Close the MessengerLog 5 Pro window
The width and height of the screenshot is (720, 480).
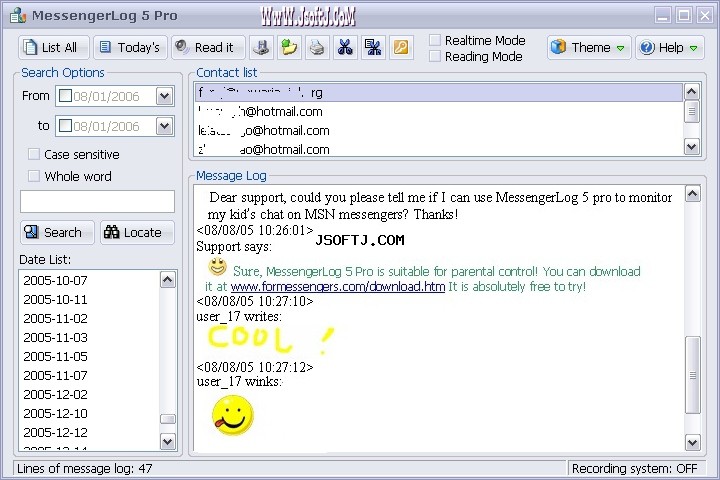(x=705, y=16)
